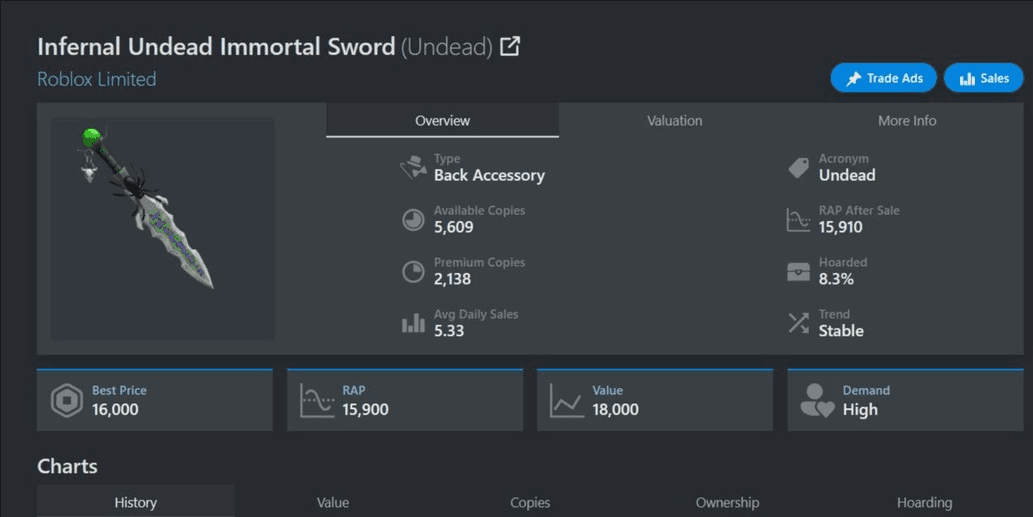Click the wave chart icon in RAP card
This screenshot has height=517, width=1033.
point(317,400)
